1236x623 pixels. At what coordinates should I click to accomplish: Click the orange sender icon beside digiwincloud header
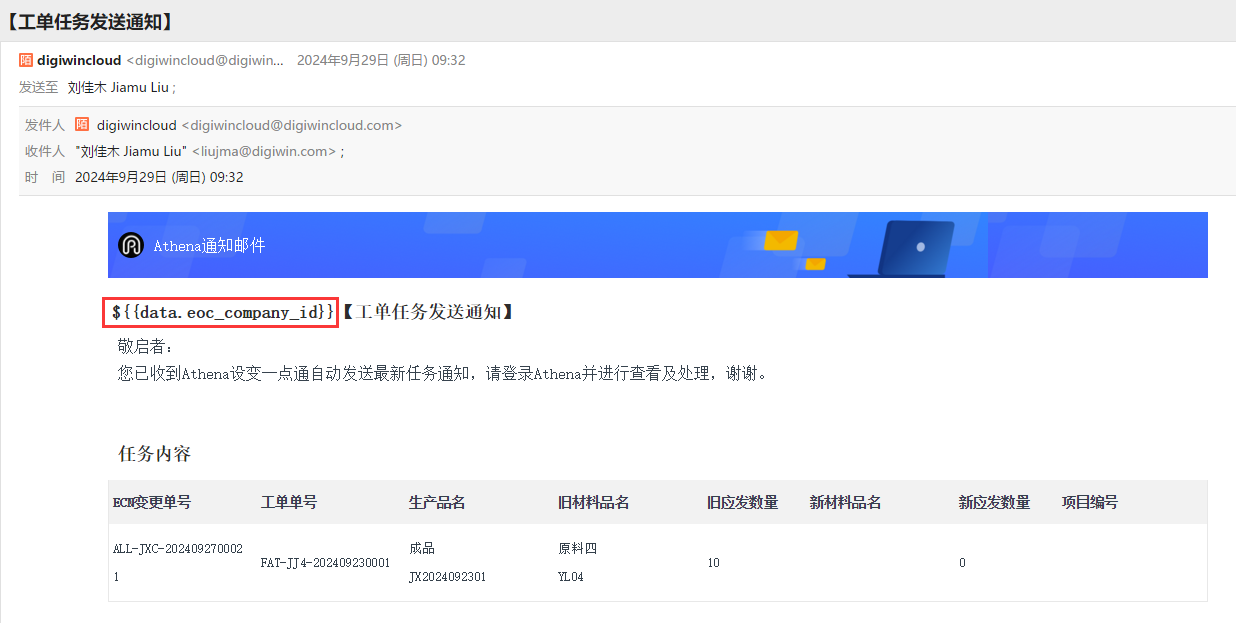pyautogui.click(x=26, y=60)
